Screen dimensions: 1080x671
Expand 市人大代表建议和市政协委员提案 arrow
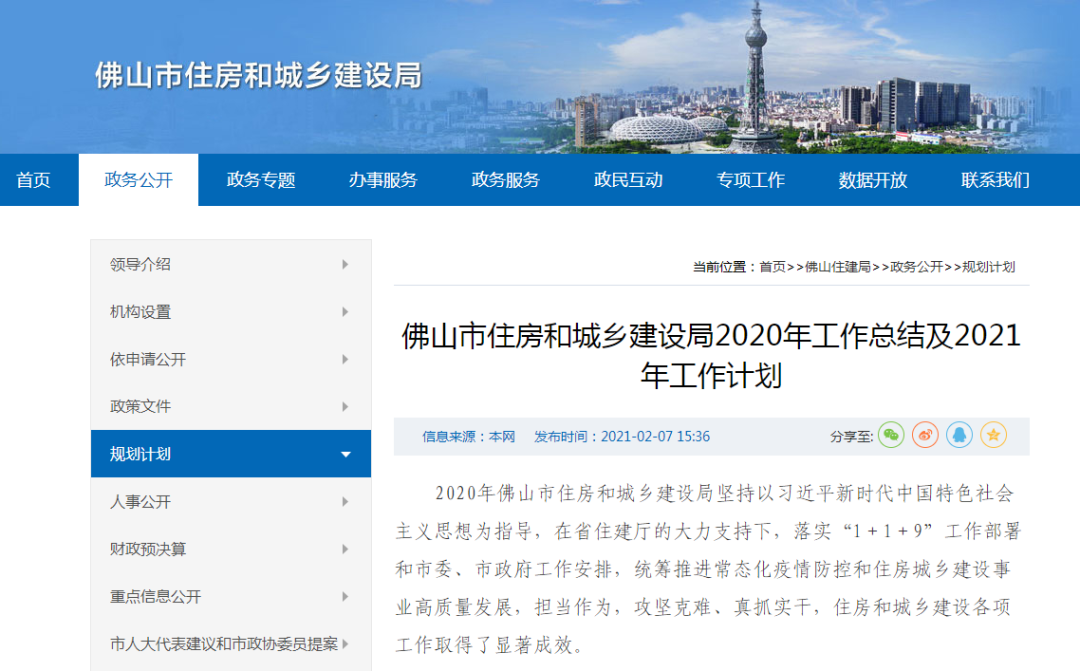[x=345, y=644]
